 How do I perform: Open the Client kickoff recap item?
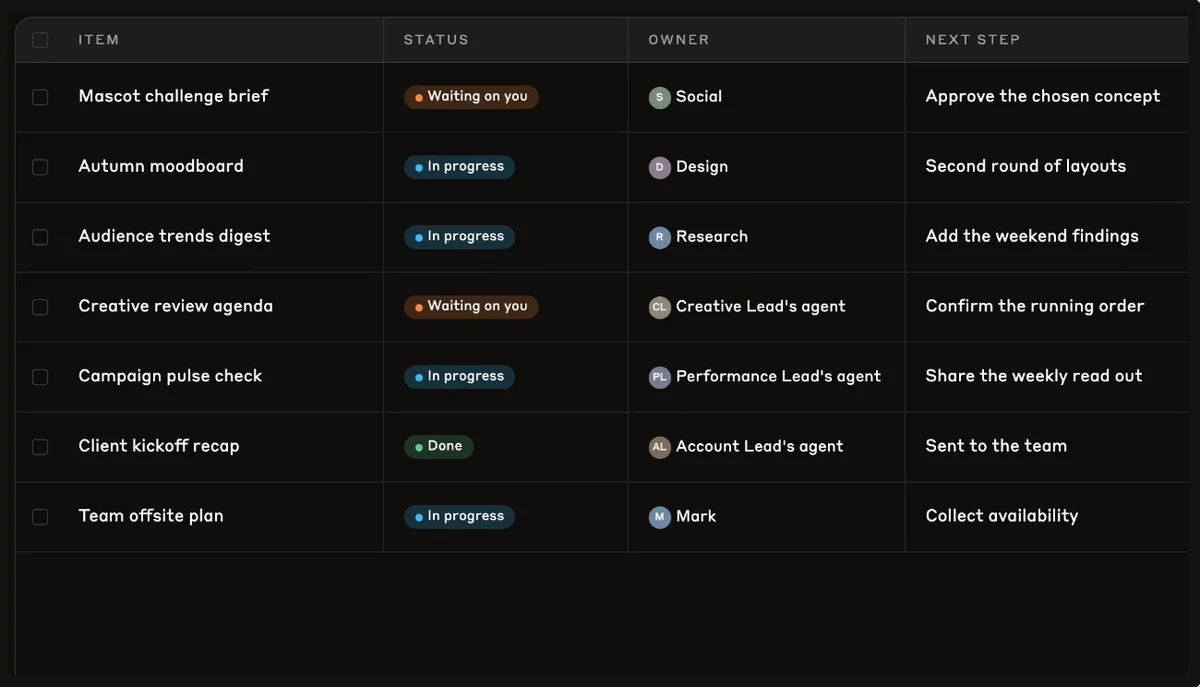click(159, 446)
